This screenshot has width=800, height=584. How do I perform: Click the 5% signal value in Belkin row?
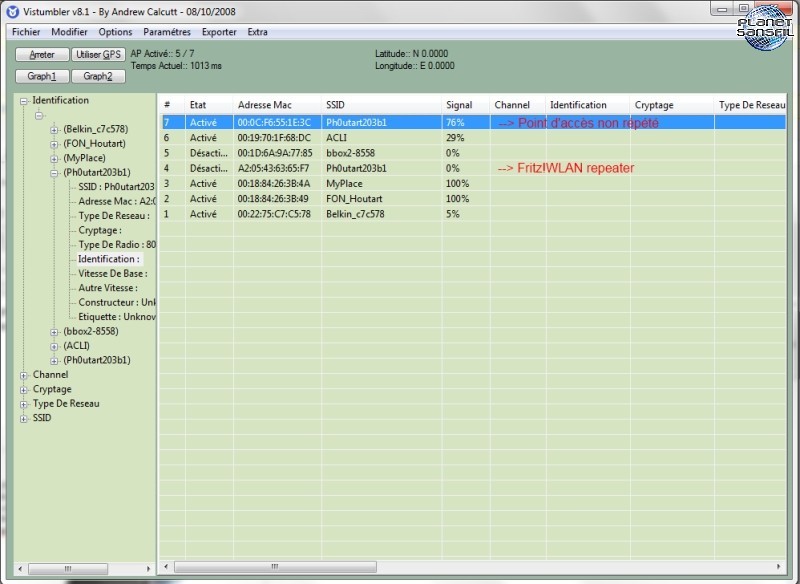(453, 214)
